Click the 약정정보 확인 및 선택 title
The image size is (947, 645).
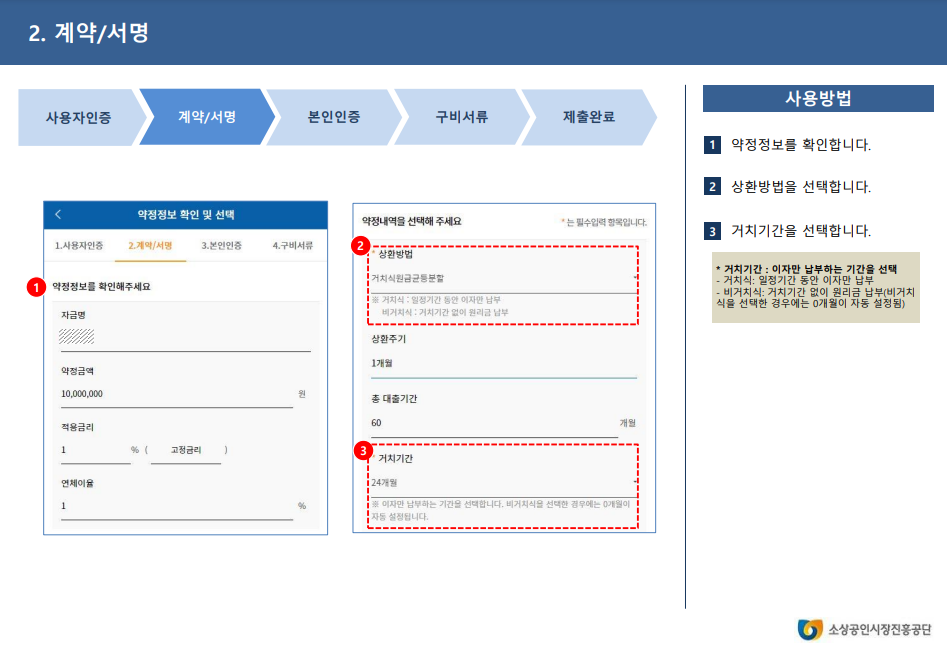point(185,214)
